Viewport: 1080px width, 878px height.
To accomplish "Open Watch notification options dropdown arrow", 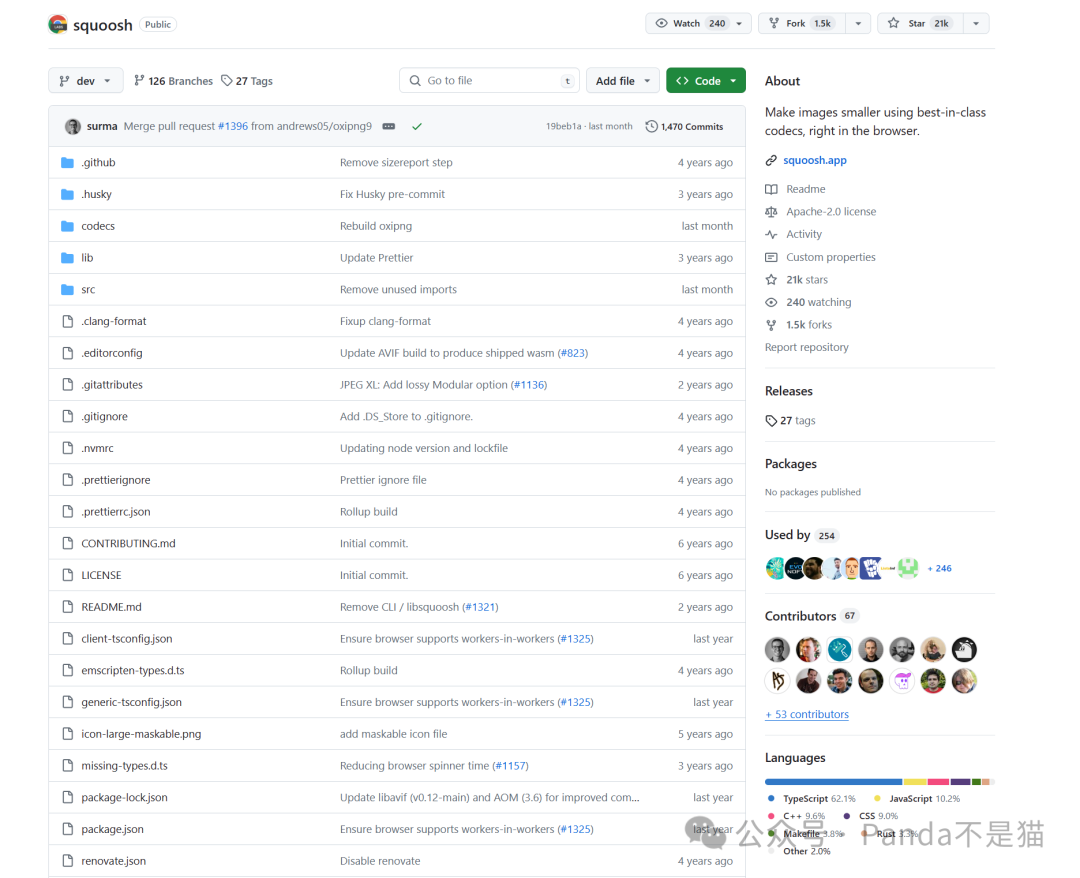I will (x=739, y=23).
